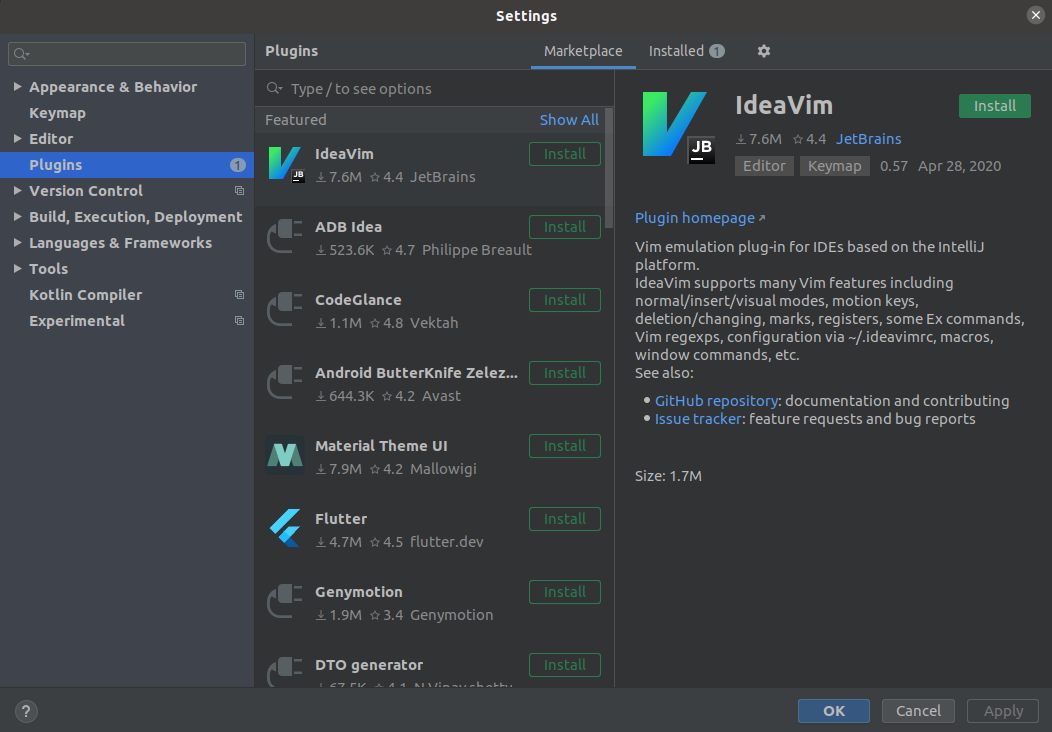Expand the Editor settings section

tap(18, 138)
